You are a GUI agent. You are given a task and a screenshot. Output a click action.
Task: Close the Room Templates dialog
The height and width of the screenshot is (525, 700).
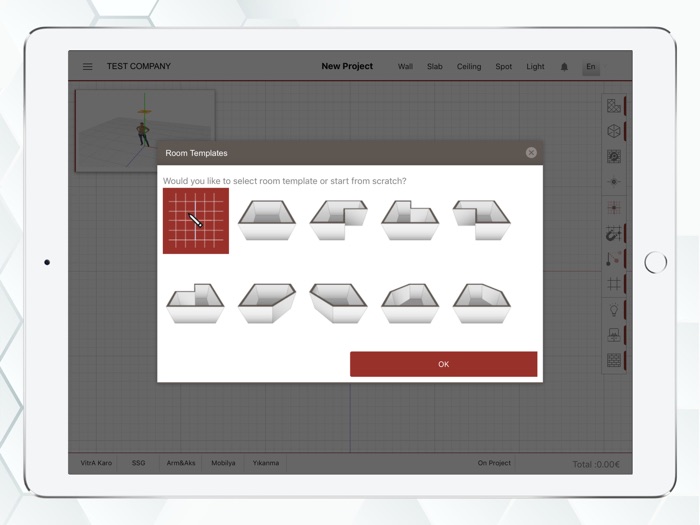531,153
